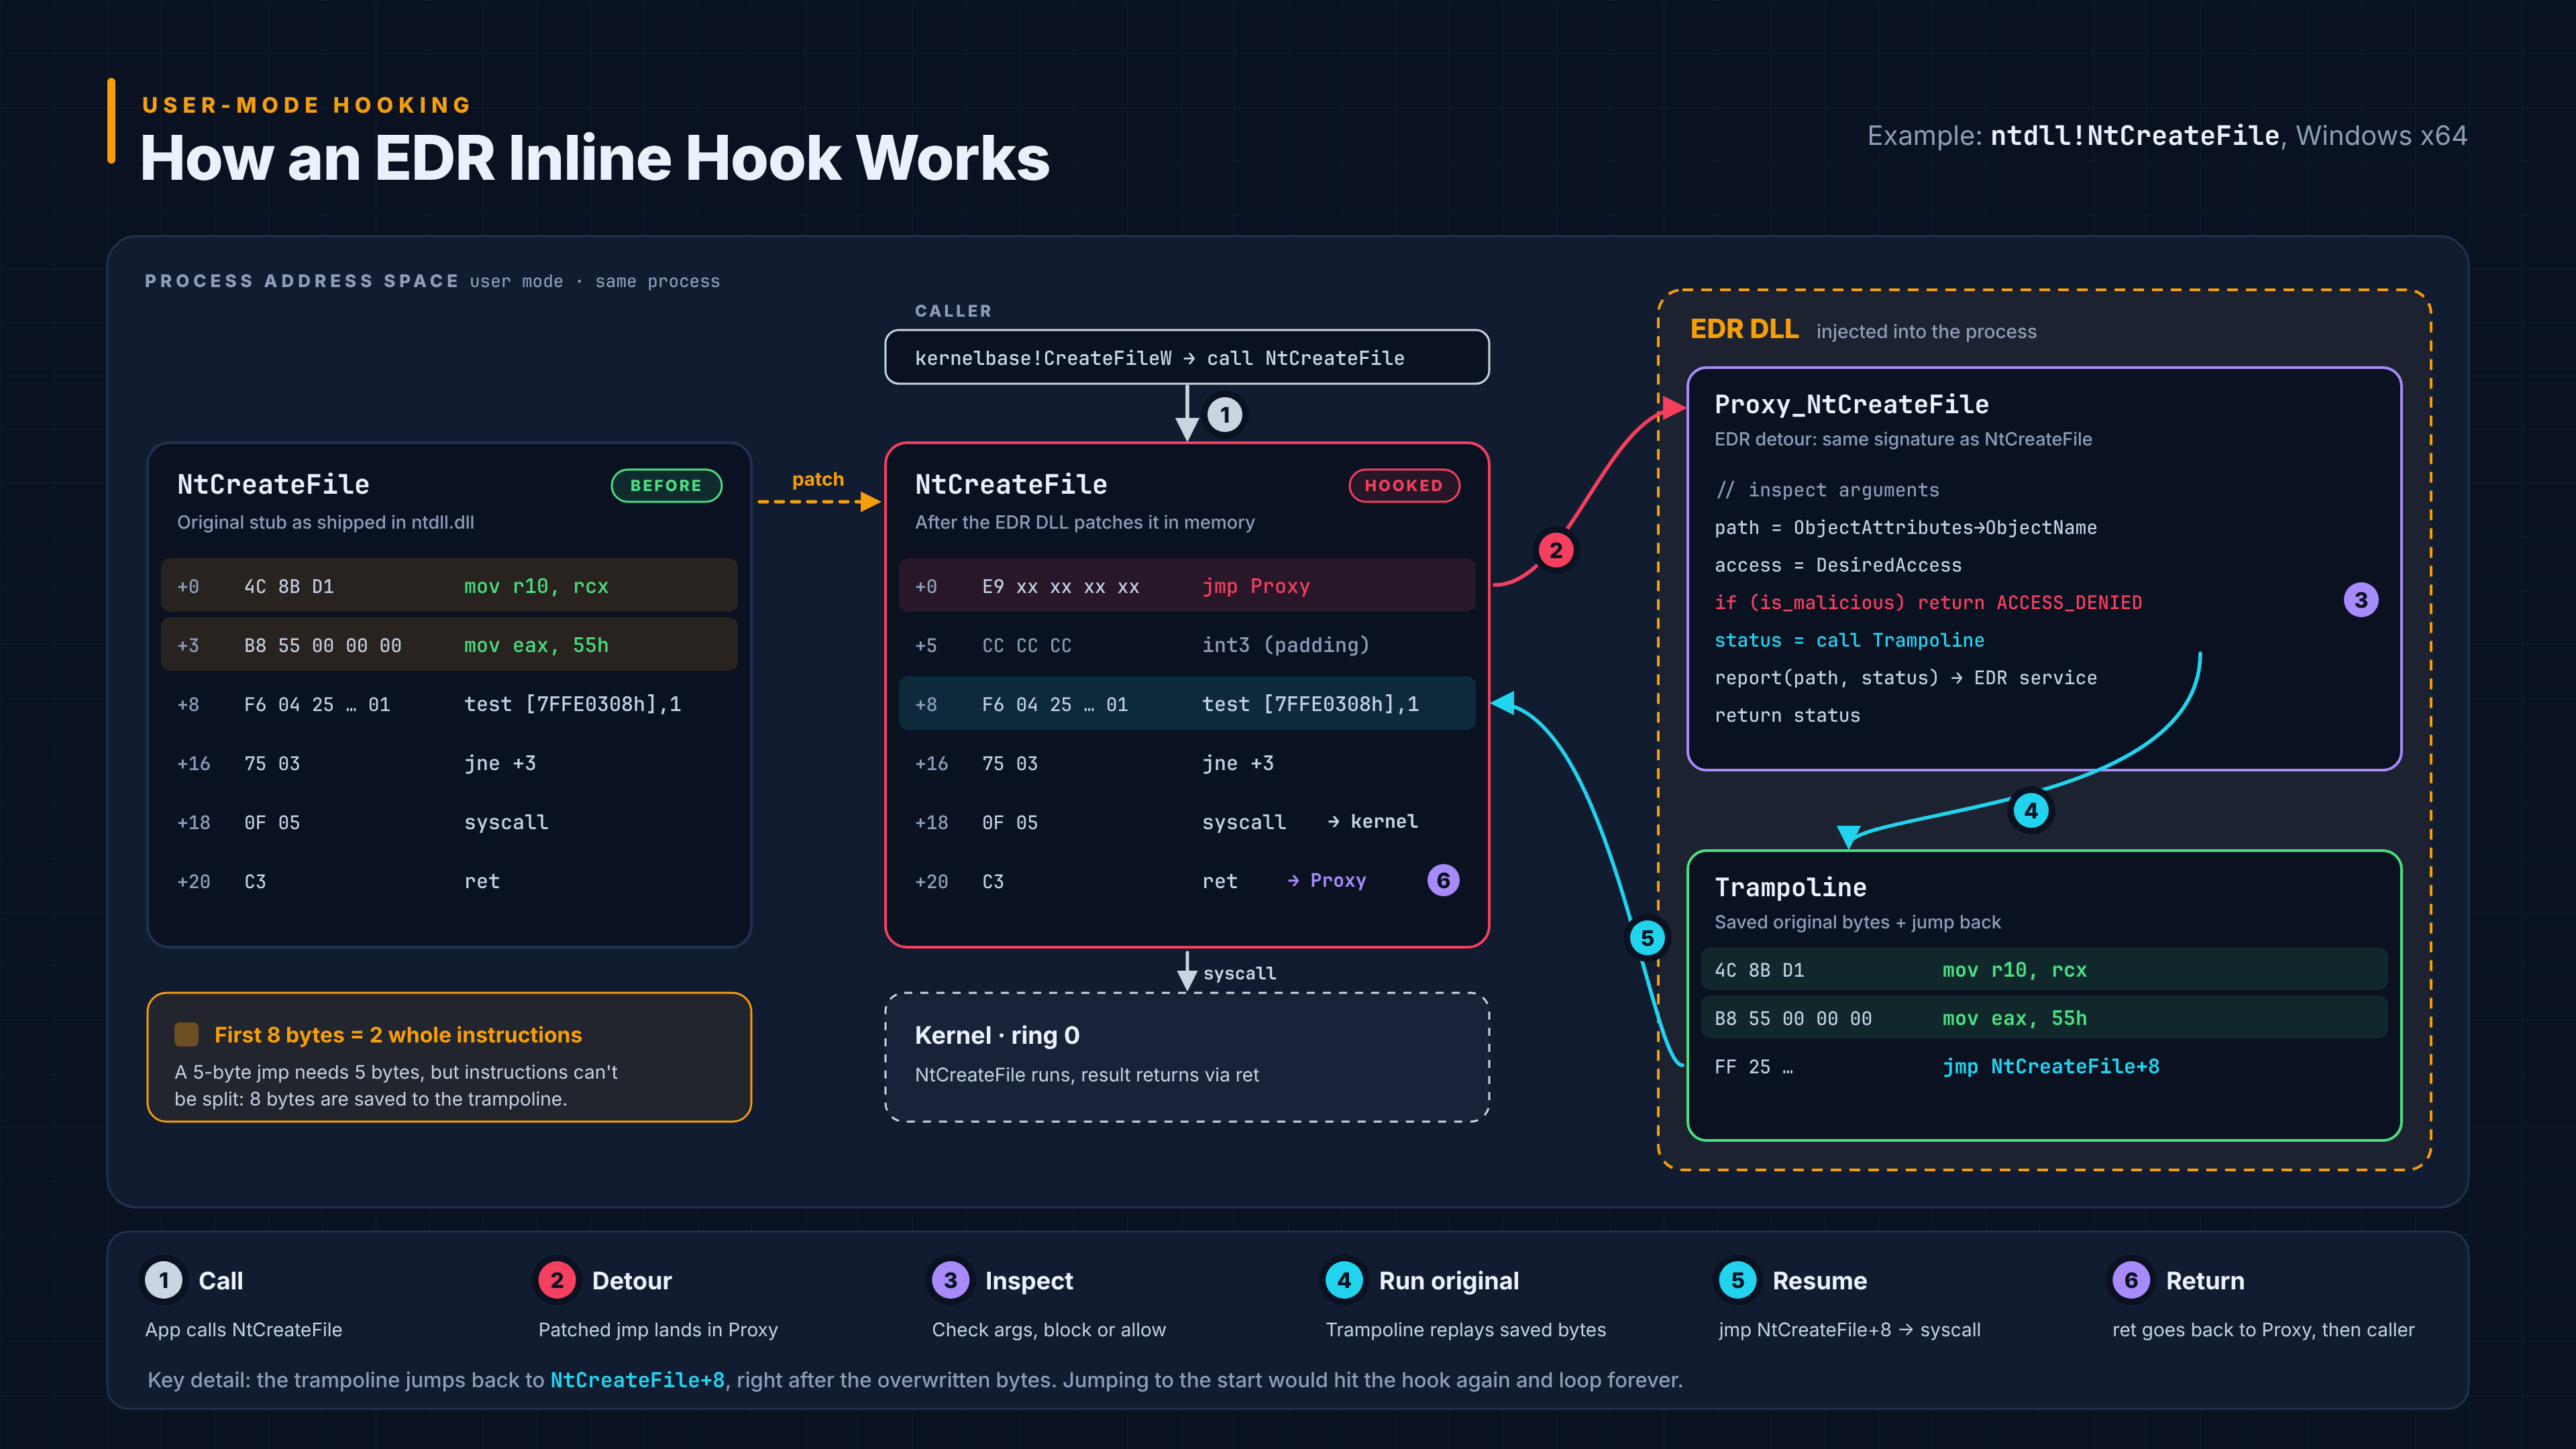Viewport: 2576px width, 1449px height.
Task: Click the purple 6 circle beside Return legend
Action: 2131,1280
